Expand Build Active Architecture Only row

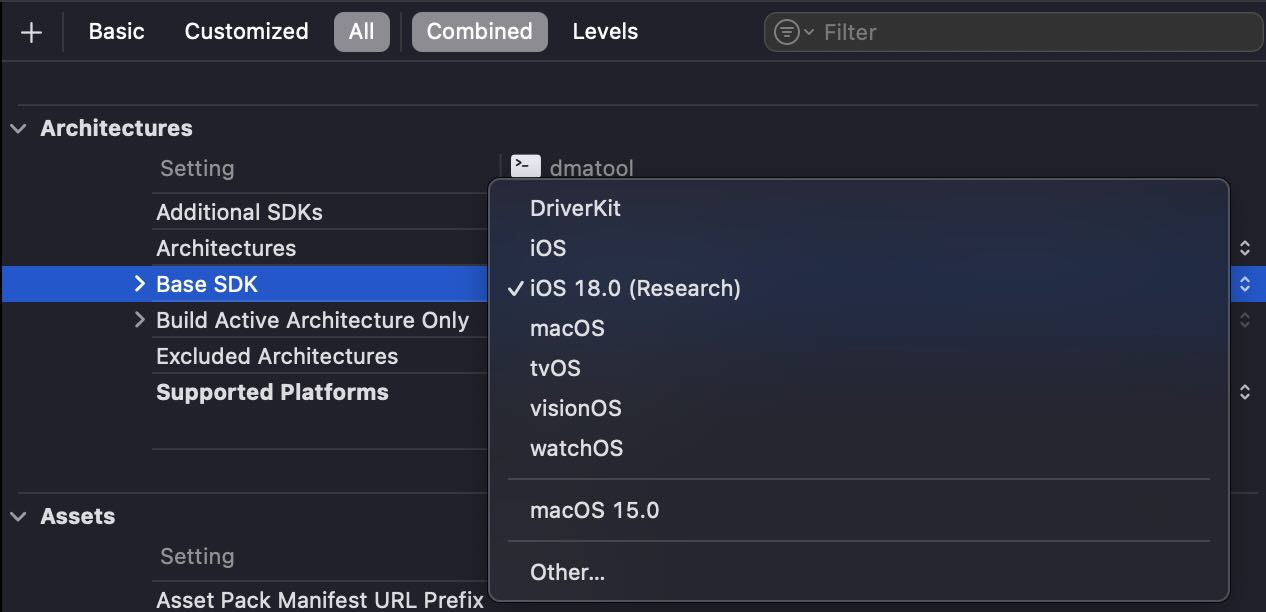pyautogui.click(x=139, y=320)
